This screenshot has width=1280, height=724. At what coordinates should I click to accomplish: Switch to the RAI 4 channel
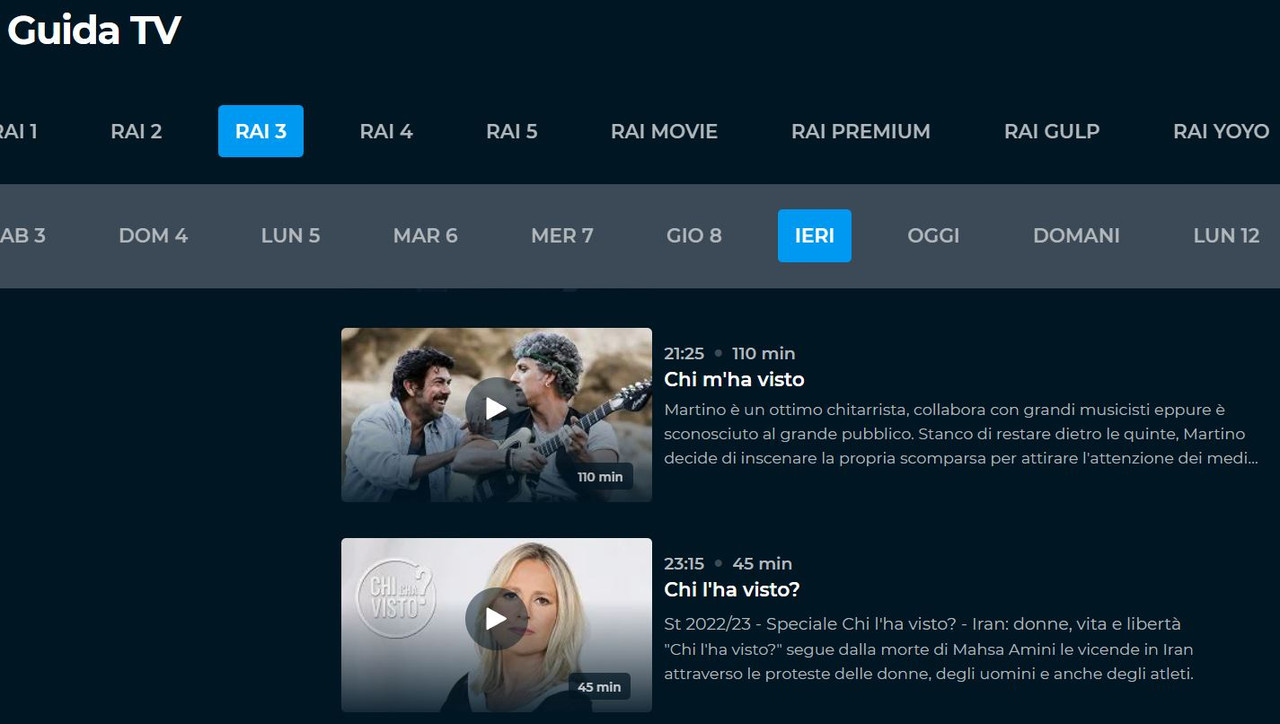[x=386, y=131]
